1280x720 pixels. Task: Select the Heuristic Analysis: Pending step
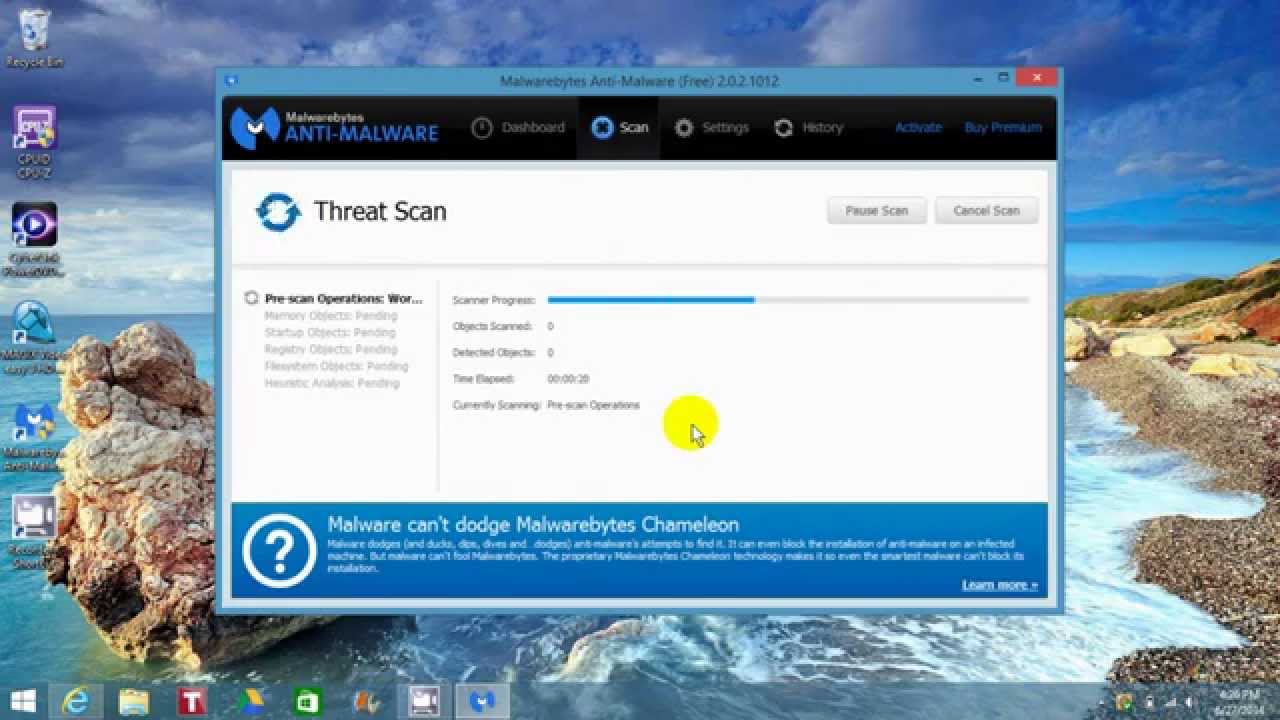tap(332, 384)
